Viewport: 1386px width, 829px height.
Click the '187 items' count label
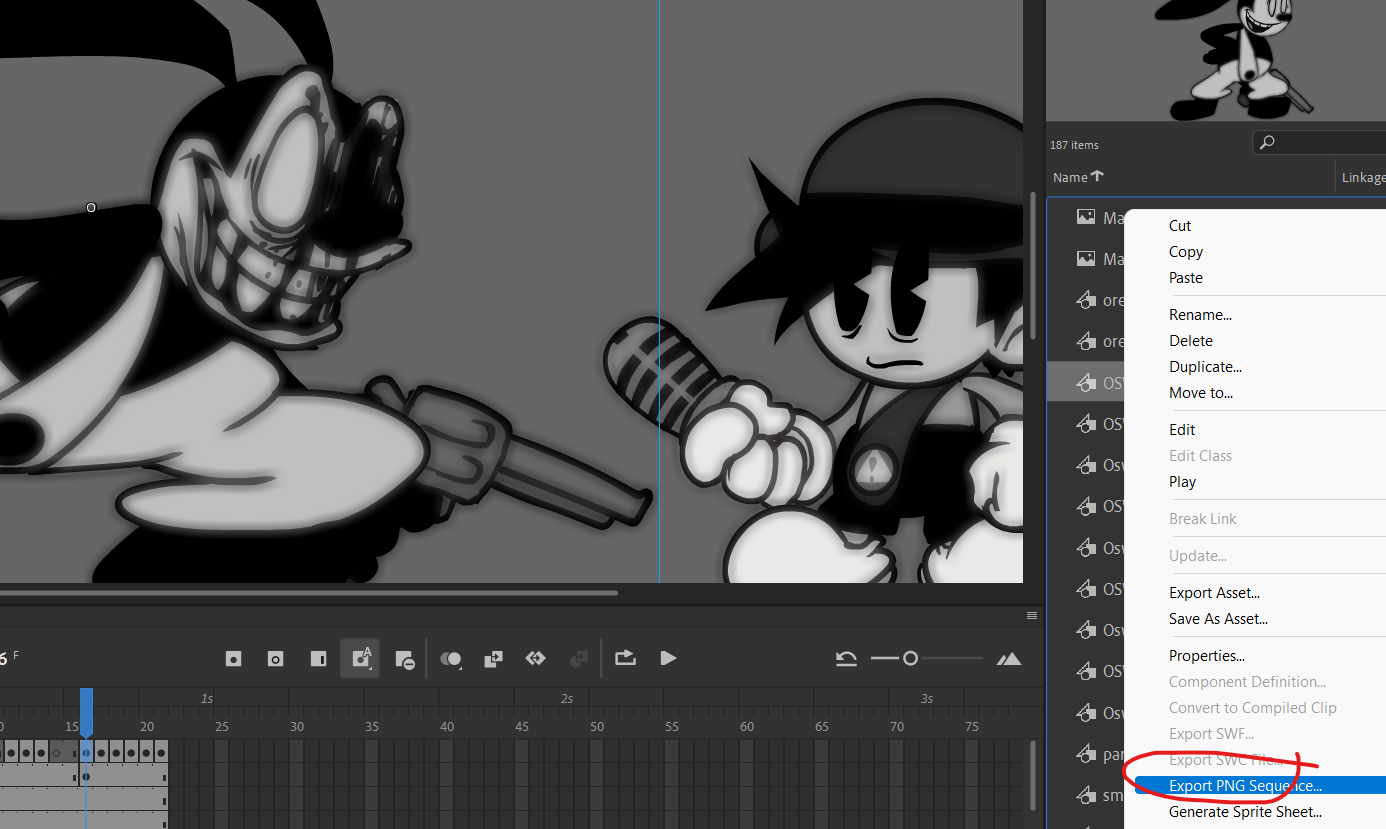[1074, 145]
